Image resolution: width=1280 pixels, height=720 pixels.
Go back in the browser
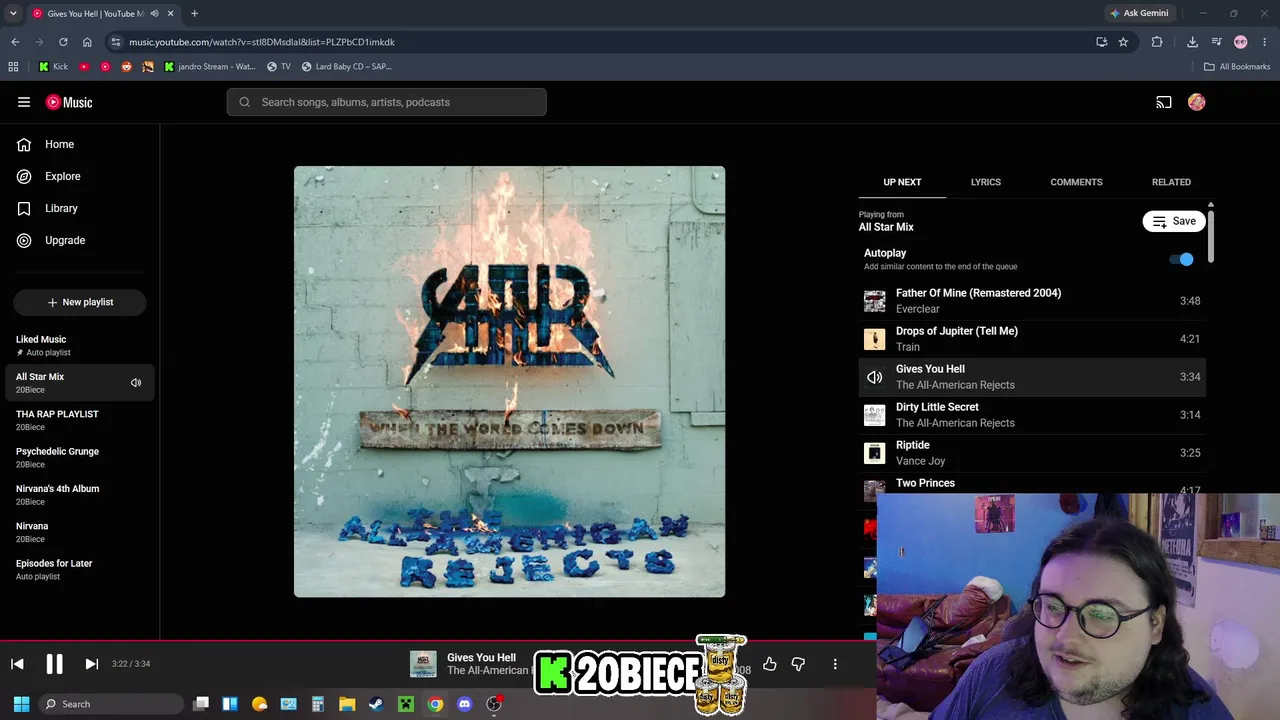point(15,42)
